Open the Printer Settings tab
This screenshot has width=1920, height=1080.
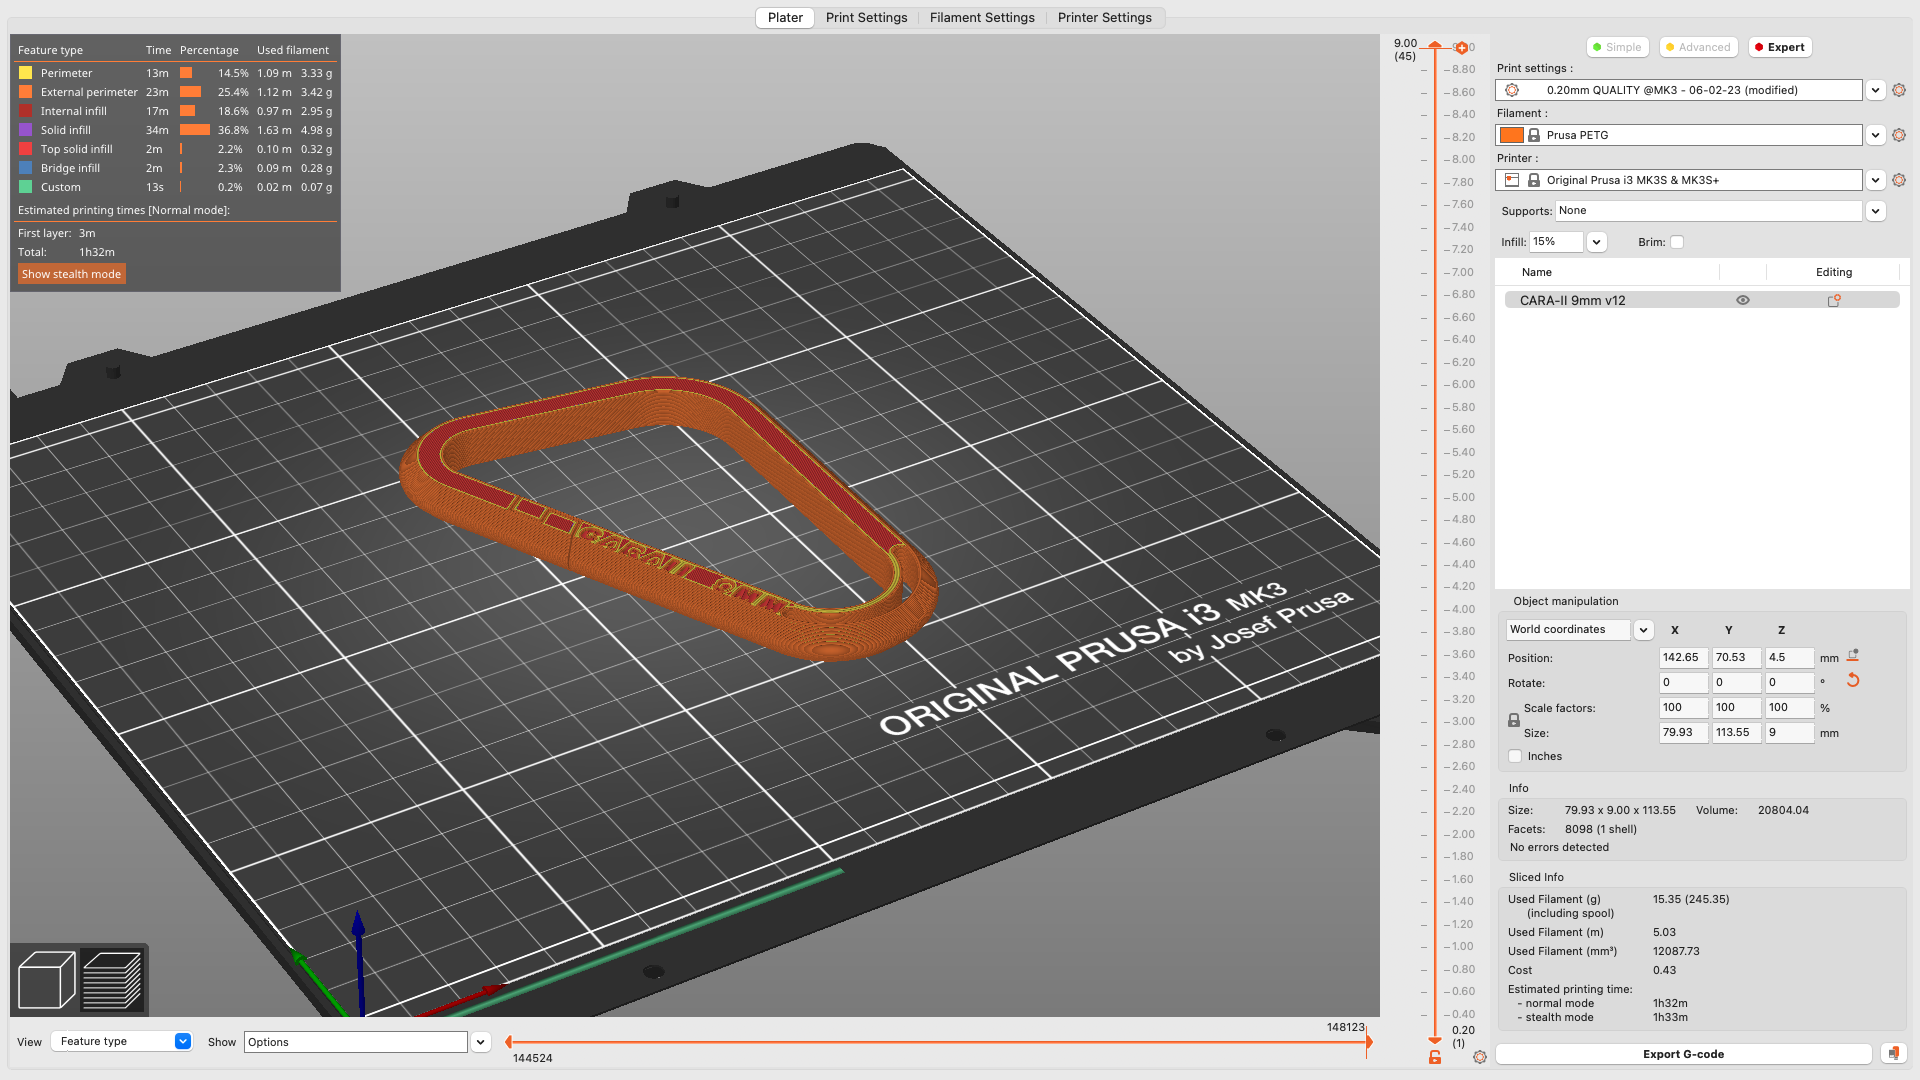click(x=1104, y=18)
